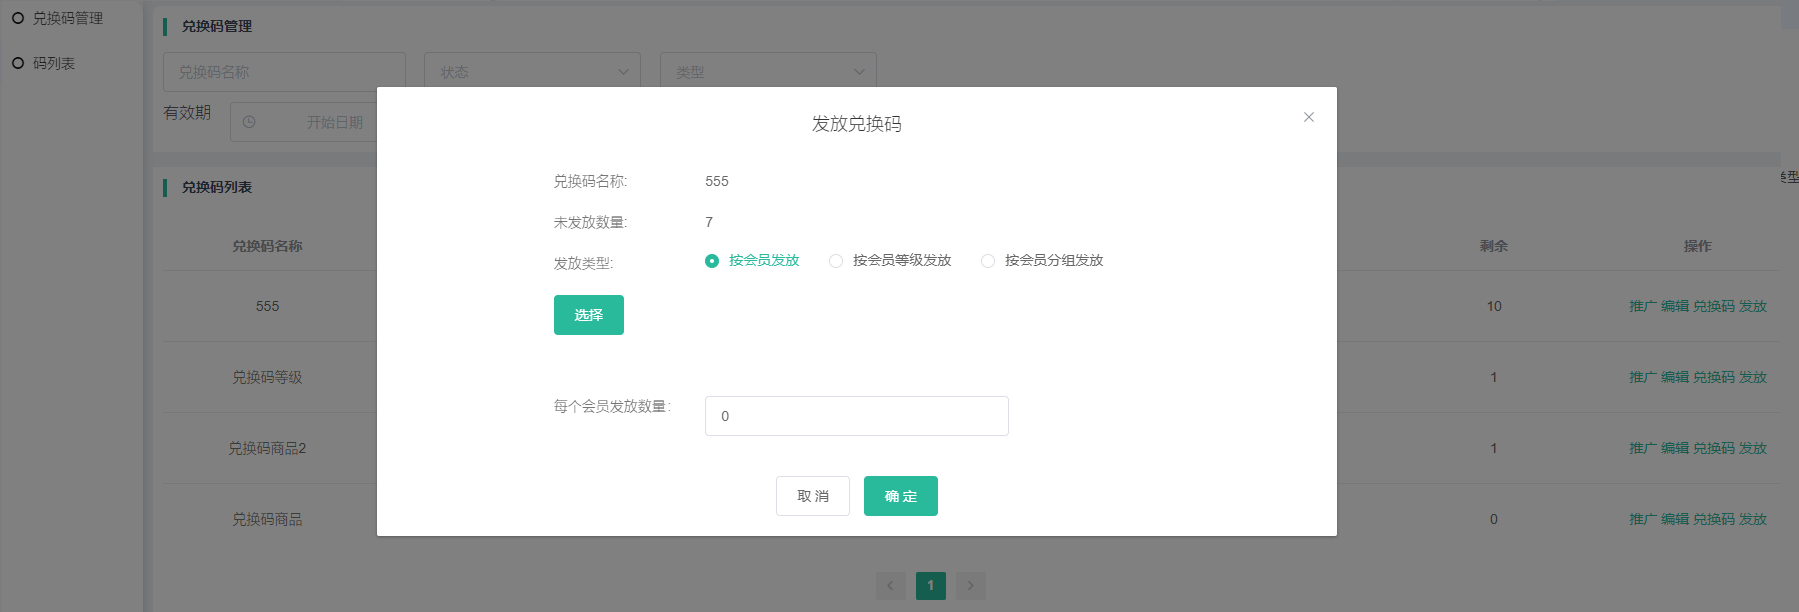Click 推广 link in the 555 row
This screenshot has height=612, width=1799.
click(1642, 306)
